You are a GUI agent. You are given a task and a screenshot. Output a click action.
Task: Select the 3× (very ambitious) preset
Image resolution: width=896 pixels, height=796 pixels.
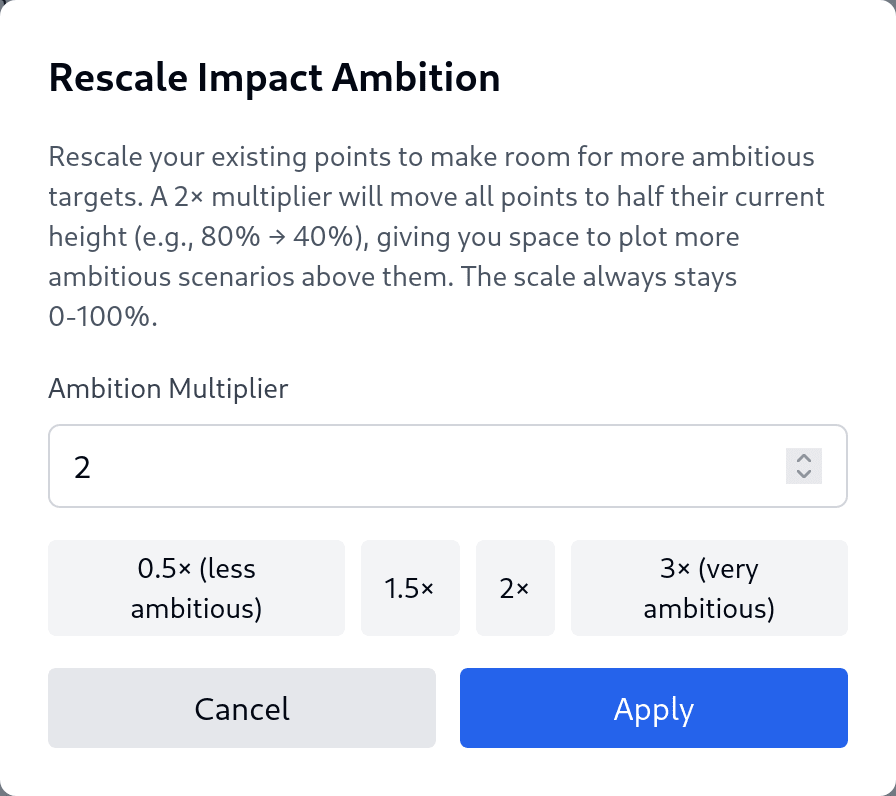click(709, 588)
